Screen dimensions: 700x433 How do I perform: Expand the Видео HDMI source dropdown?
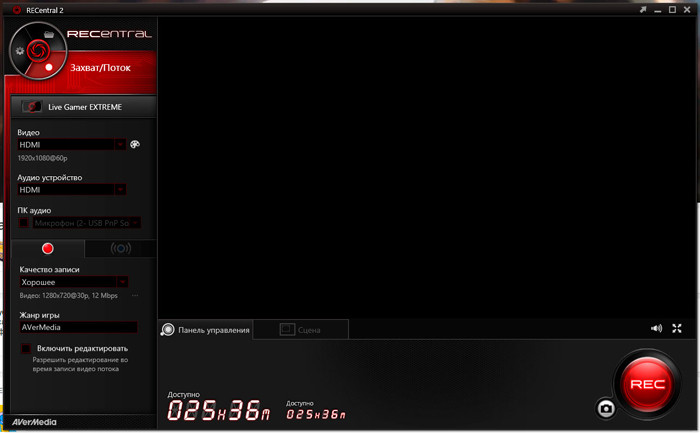[120, 145]
